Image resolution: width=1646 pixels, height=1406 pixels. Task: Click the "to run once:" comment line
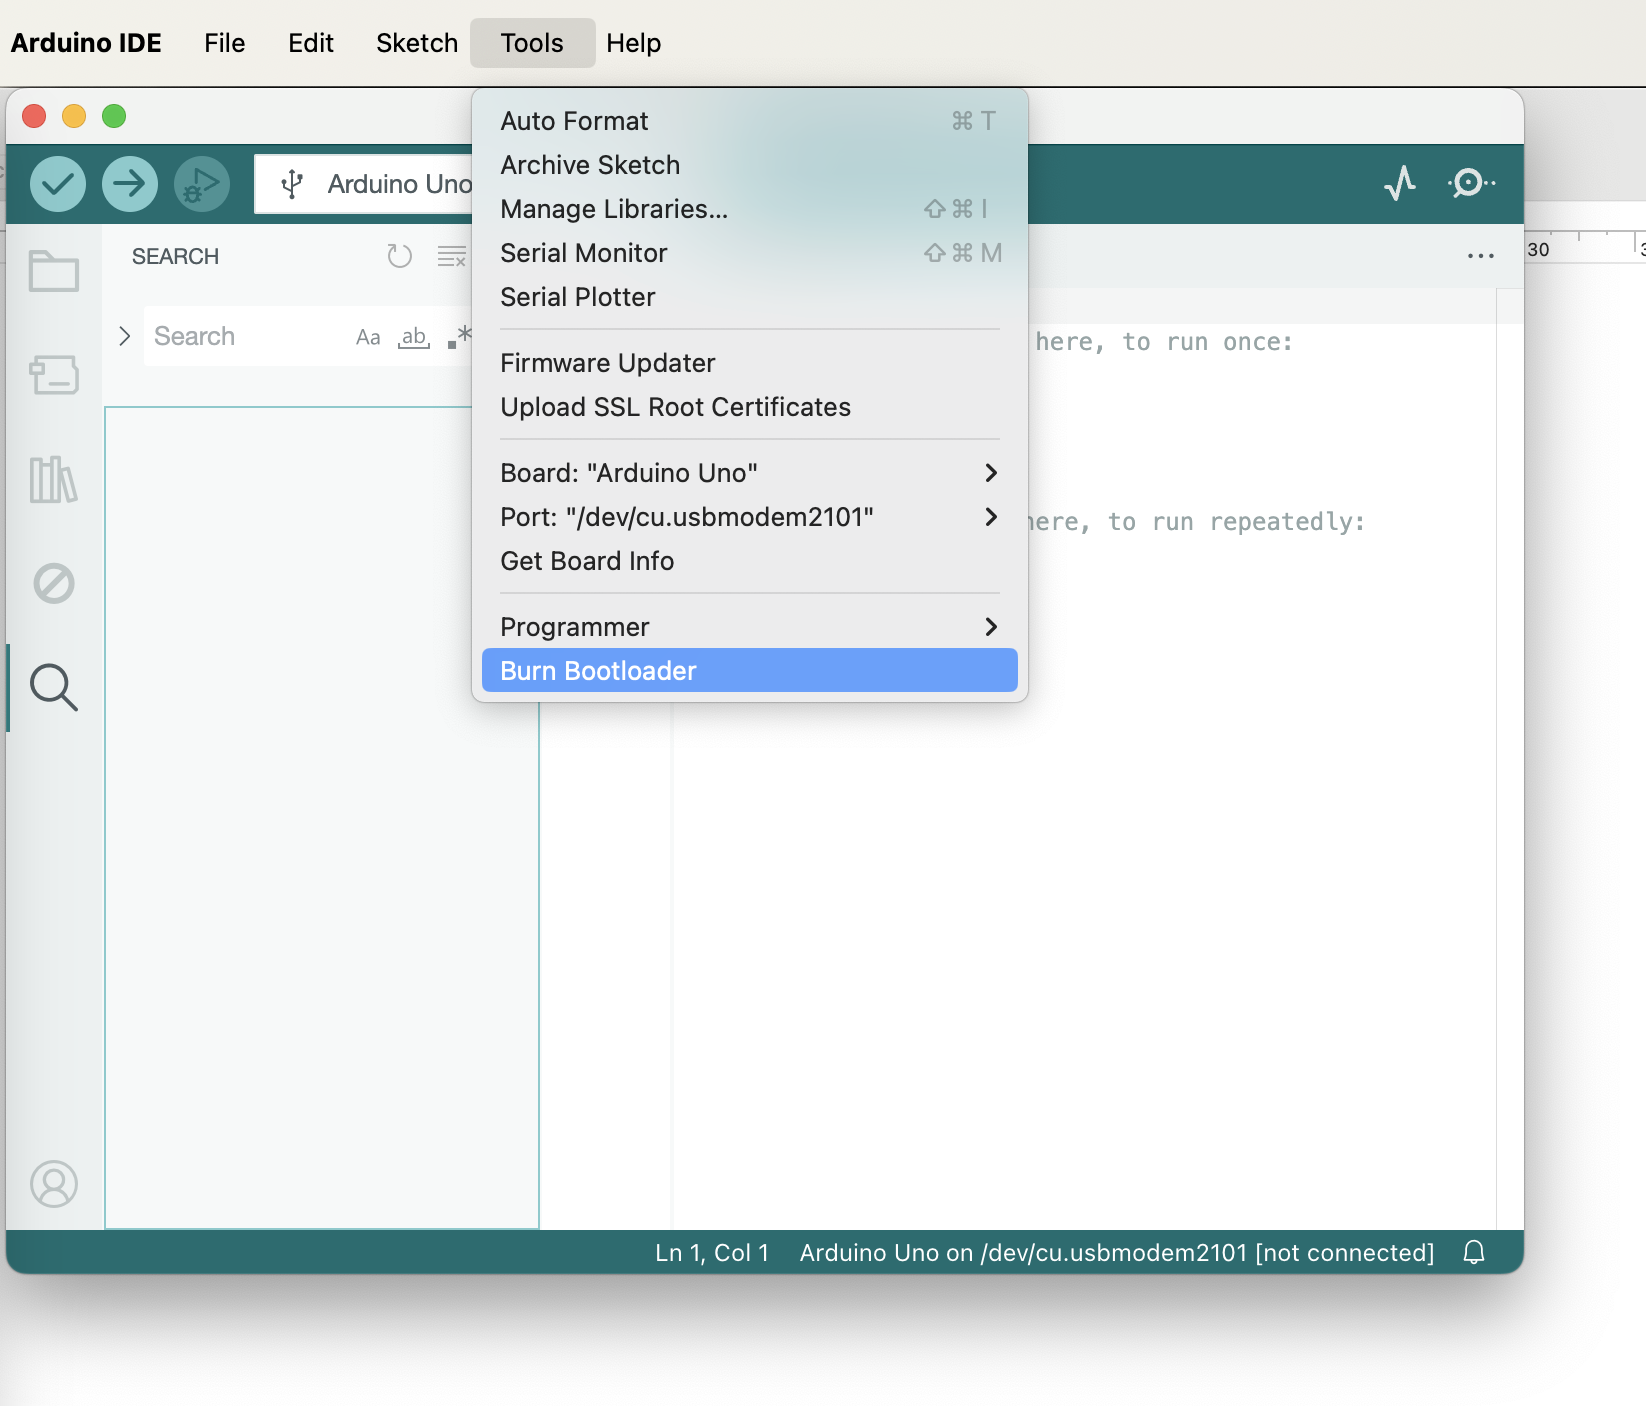tap(1164, 342)
